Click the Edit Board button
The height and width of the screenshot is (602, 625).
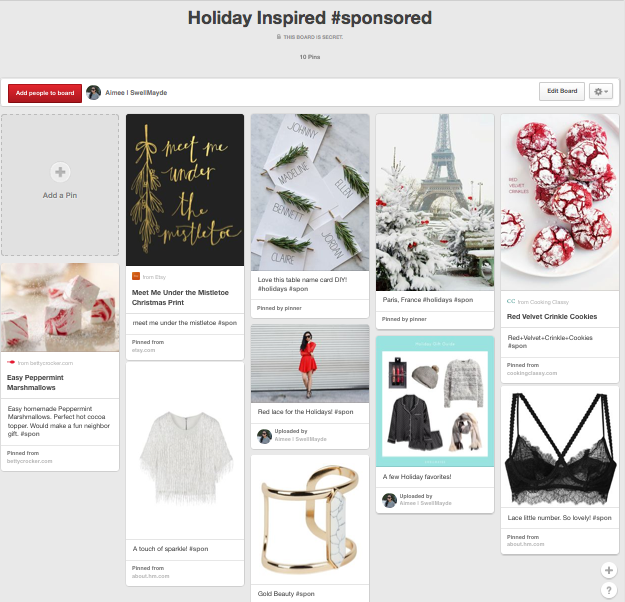click(562, 91)
